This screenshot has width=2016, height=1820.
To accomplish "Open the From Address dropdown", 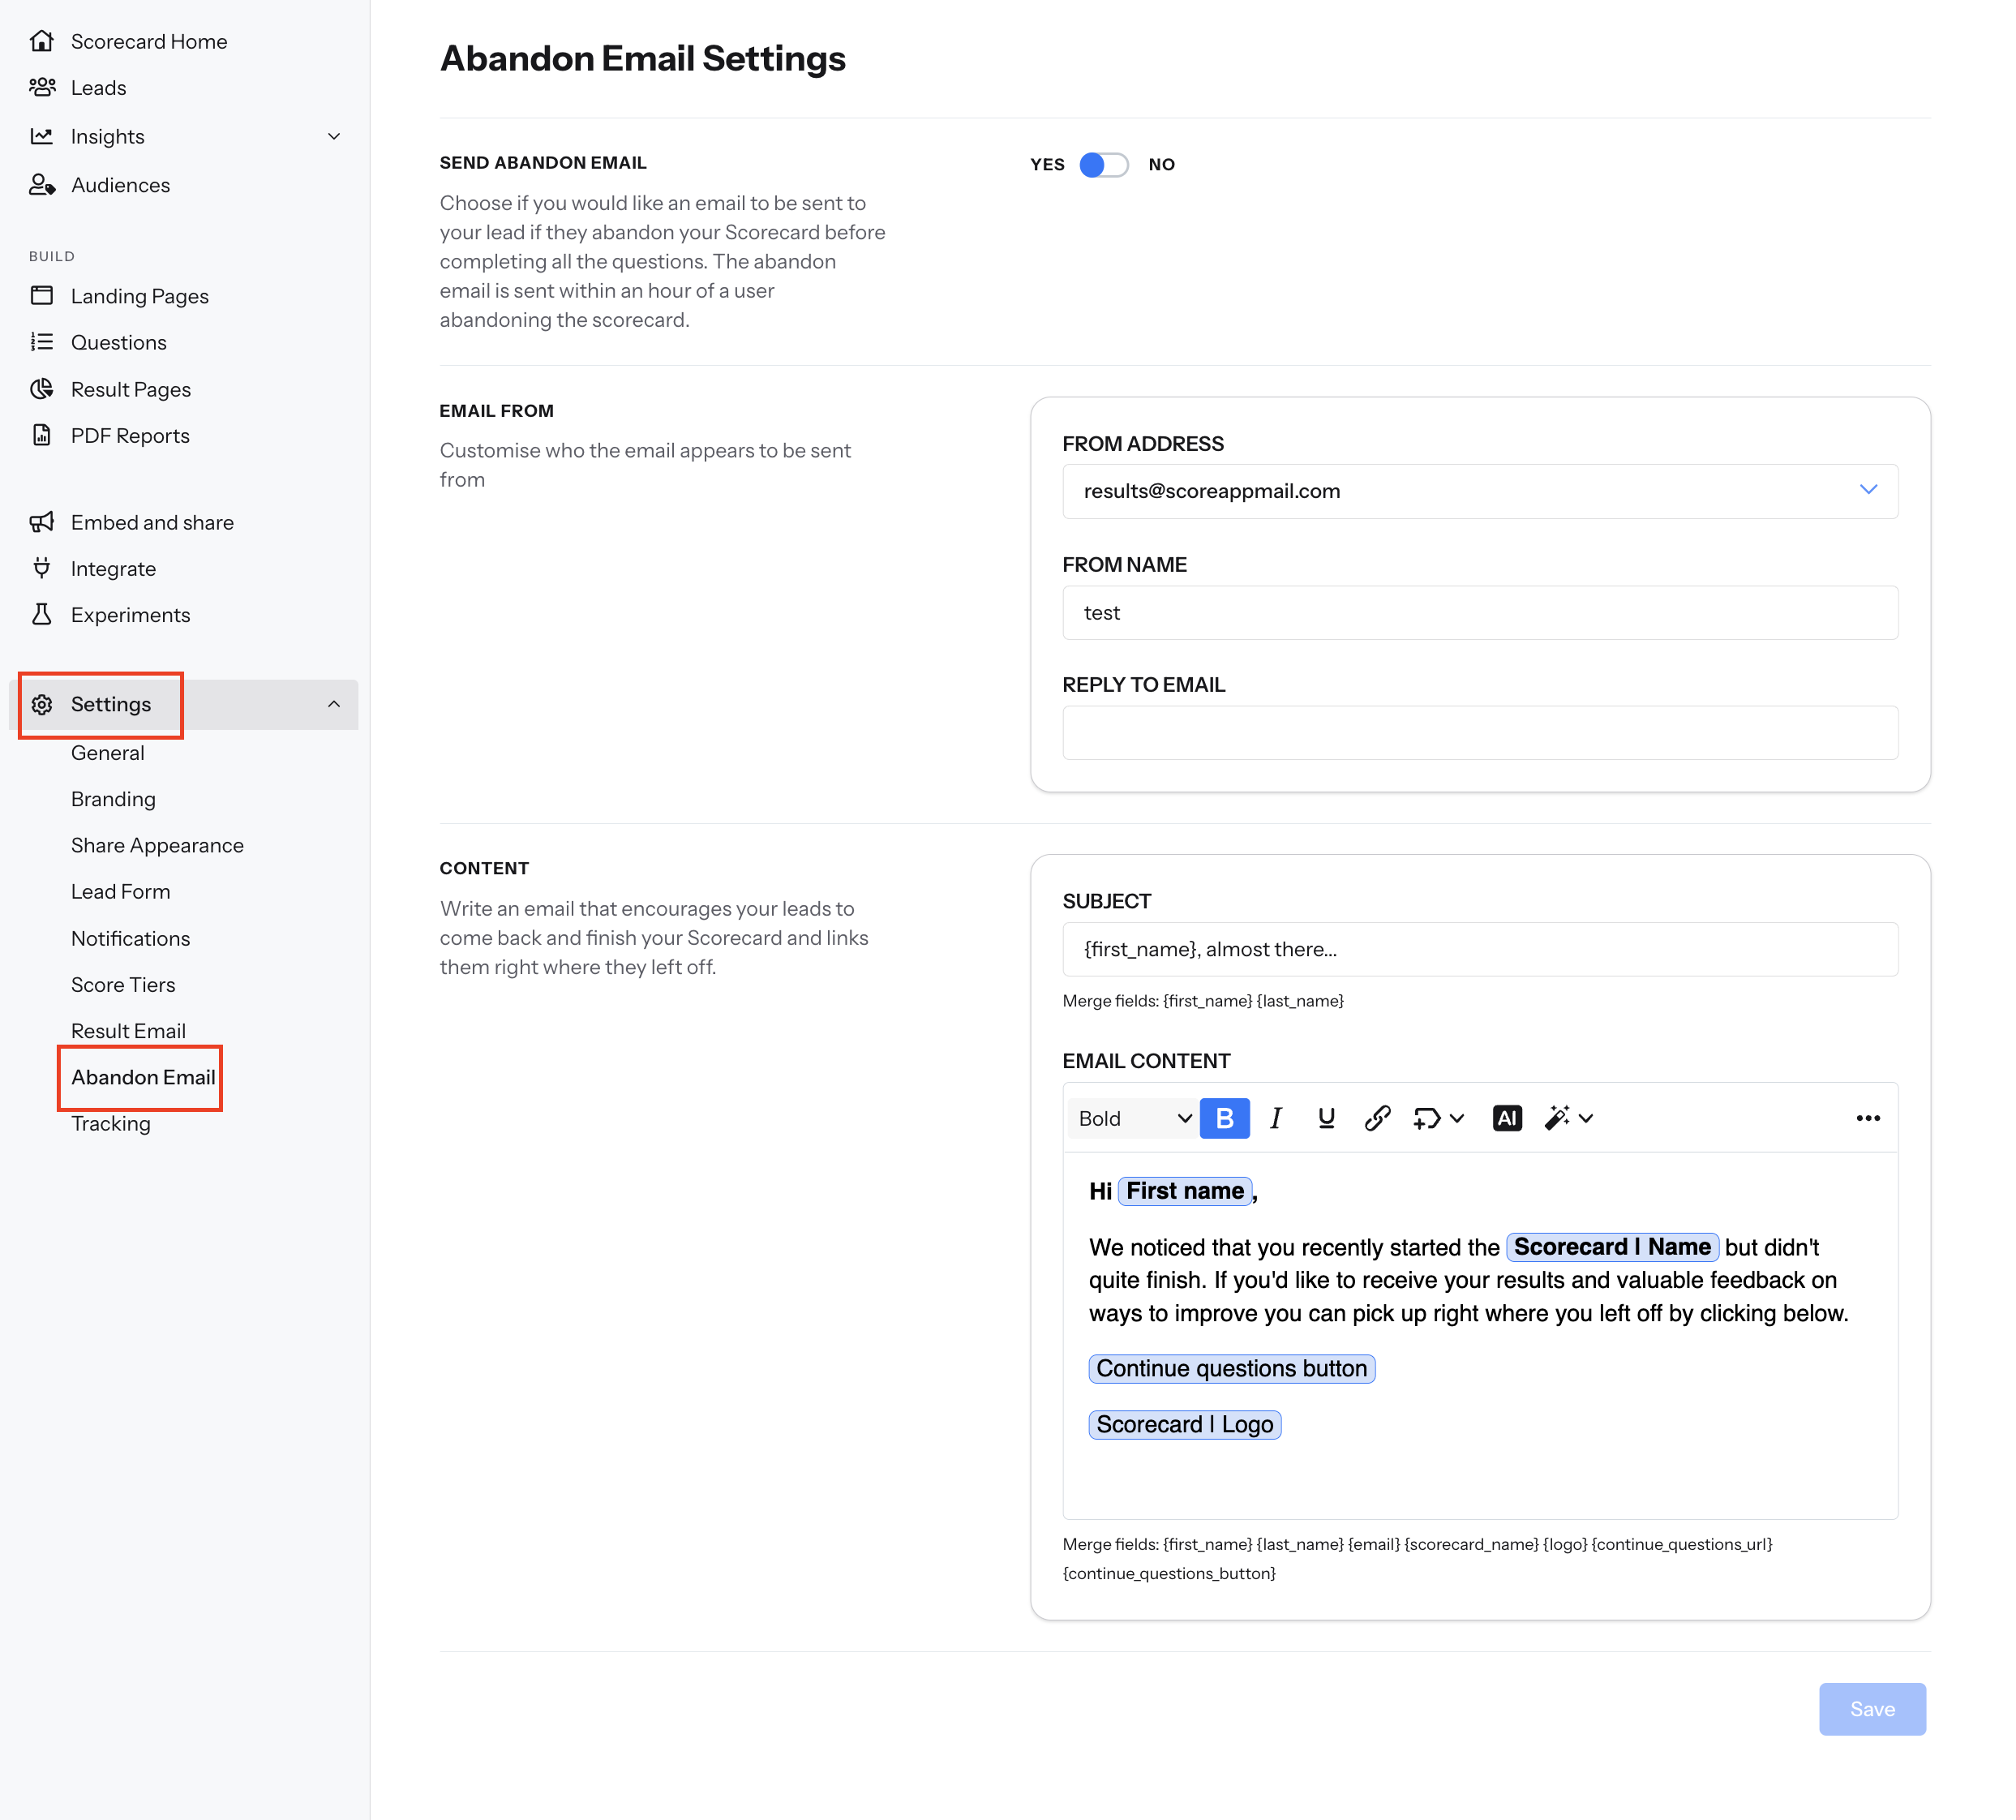I will pyautogui.click(x=1479, y=491).
